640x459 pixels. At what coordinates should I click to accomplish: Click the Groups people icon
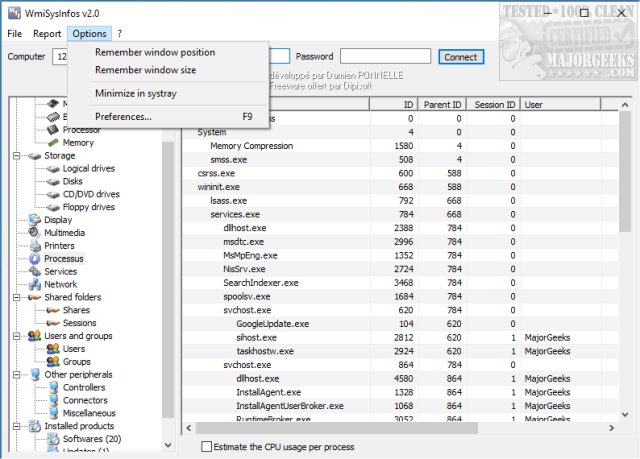point(53,361)
